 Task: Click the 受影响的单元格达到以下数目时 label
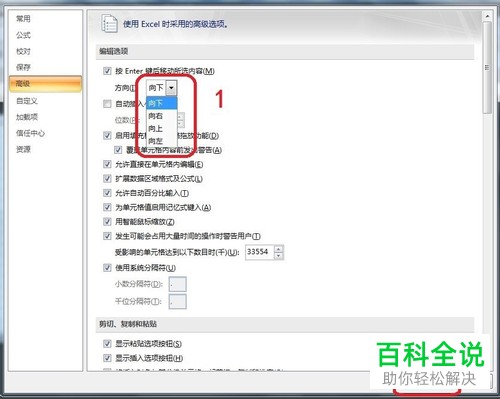point(177,253)
